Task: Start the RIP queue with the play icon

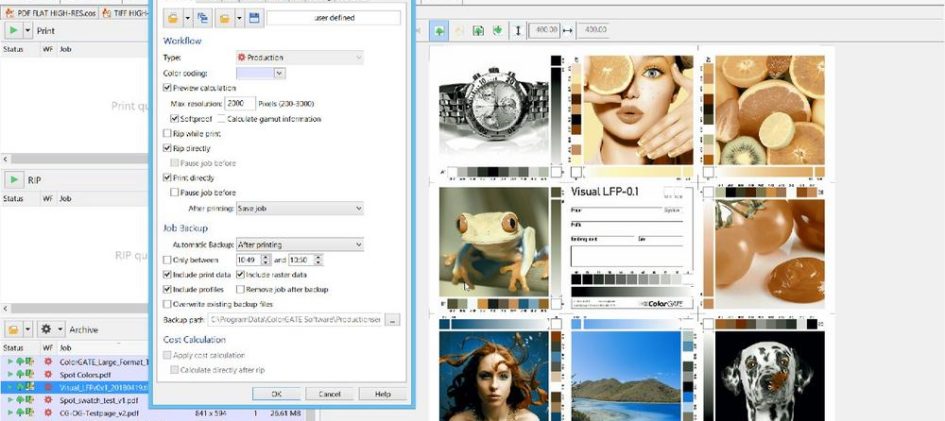Action: [13, 179]
